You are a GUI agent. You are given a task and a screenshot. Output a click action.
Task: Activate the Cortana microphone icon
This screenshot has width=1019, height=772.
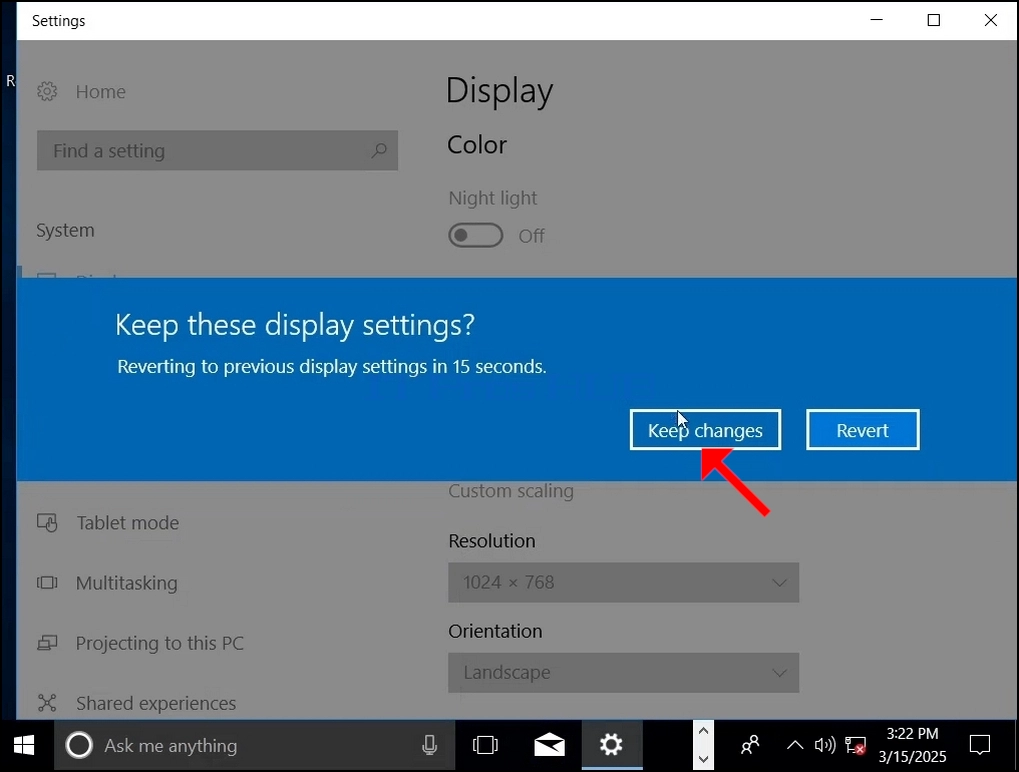429,745
